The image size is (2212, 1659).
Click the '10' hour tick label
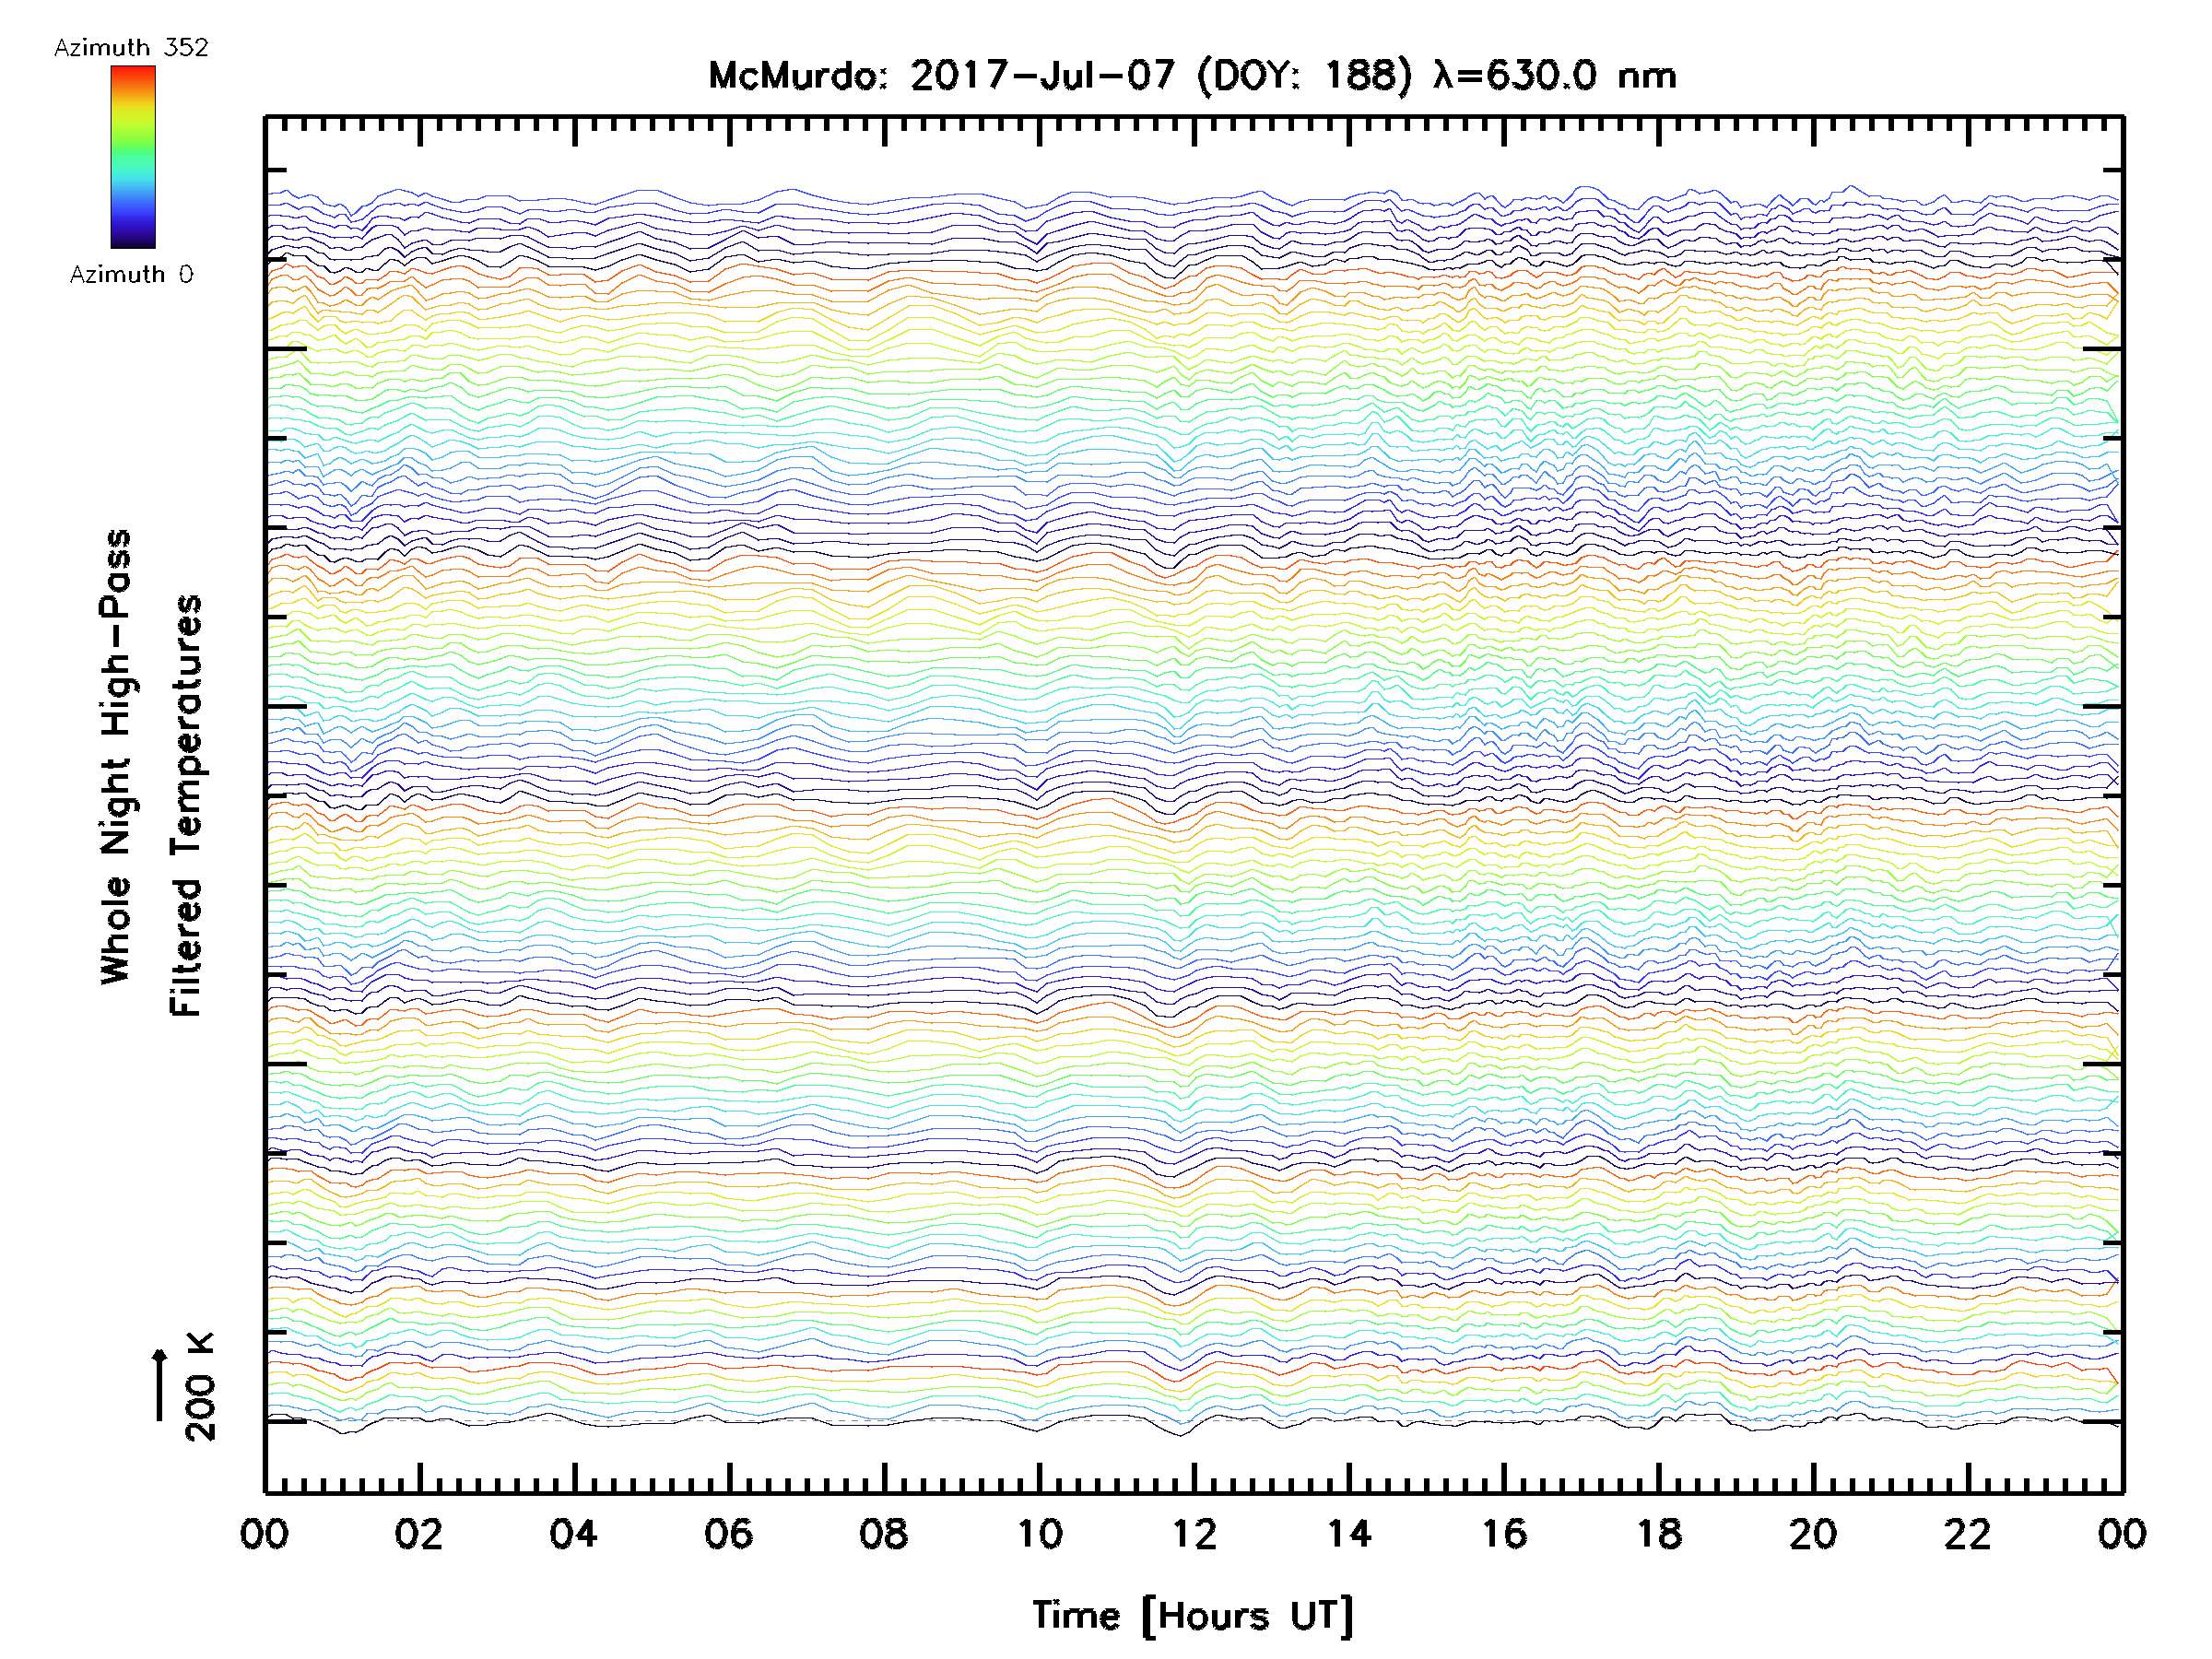1039,1535
